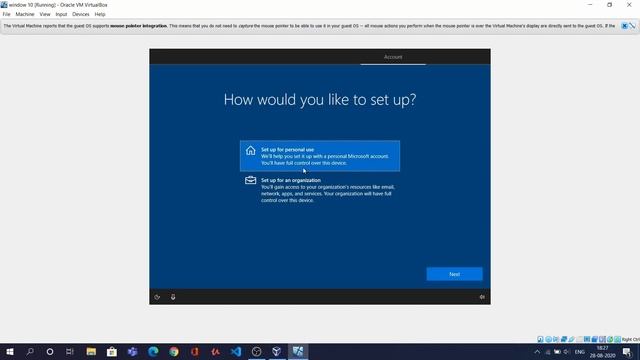Open VirtualBox Manager from the taskbar
The image size is (640, 360).
tap(277, 351)
